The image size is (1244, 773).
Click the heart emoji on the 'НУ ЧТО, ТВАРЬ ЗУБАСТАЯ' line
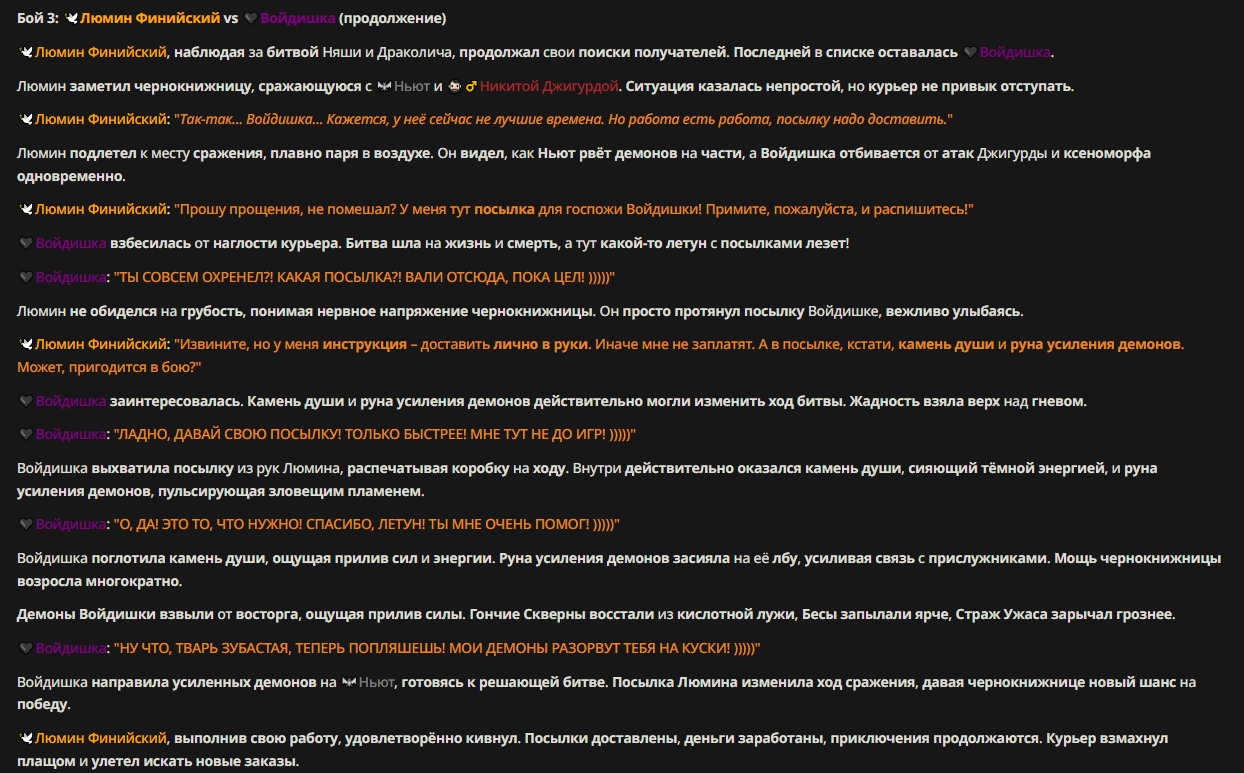tap(26, 648)
